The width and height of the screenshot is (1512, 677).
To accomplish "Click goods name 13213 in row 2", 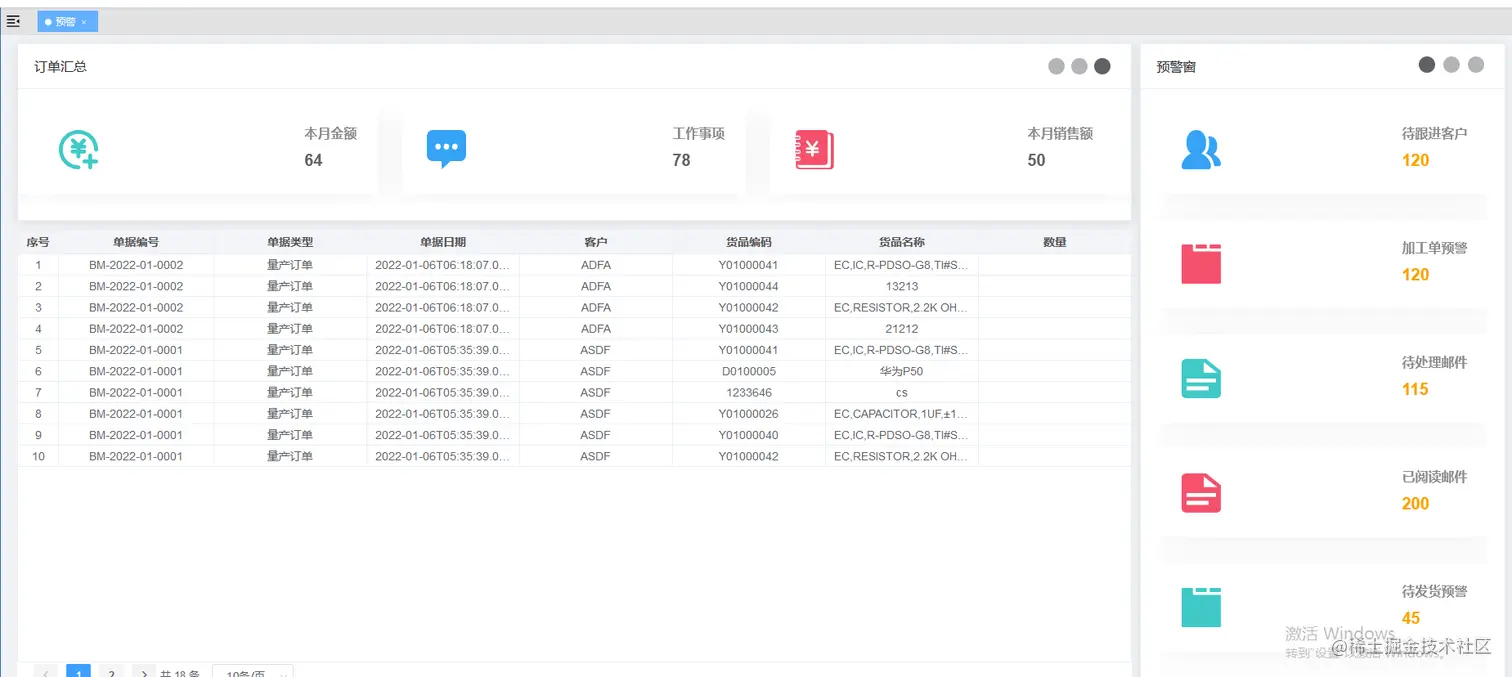I will [902, 286].
